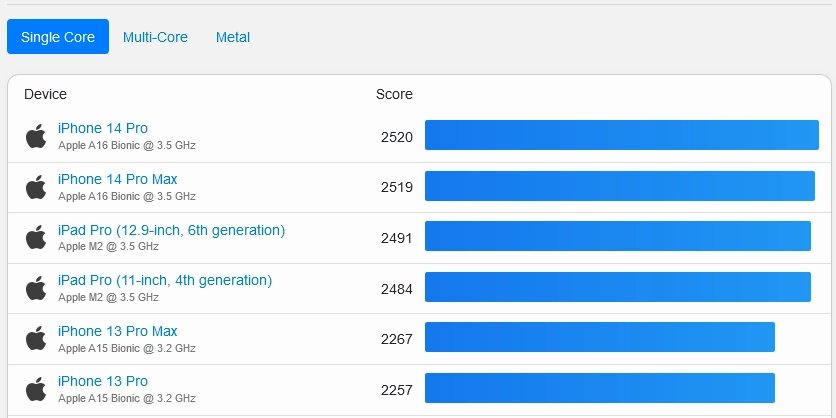
Task: Click Apple logo beside iPhone 13 Pro Max
Action: tap(36, 339)
